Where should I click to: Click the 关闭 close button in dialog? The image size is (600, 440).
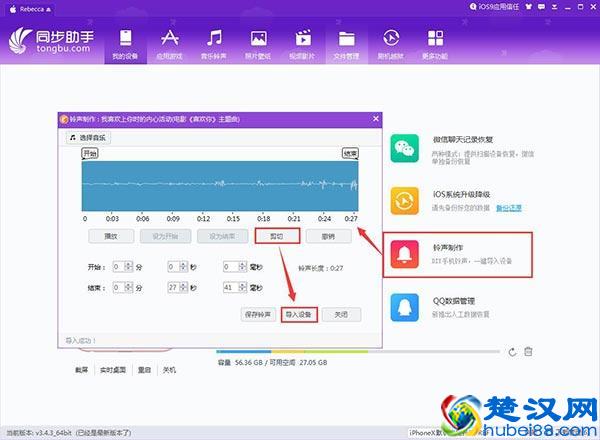[341, 315]
